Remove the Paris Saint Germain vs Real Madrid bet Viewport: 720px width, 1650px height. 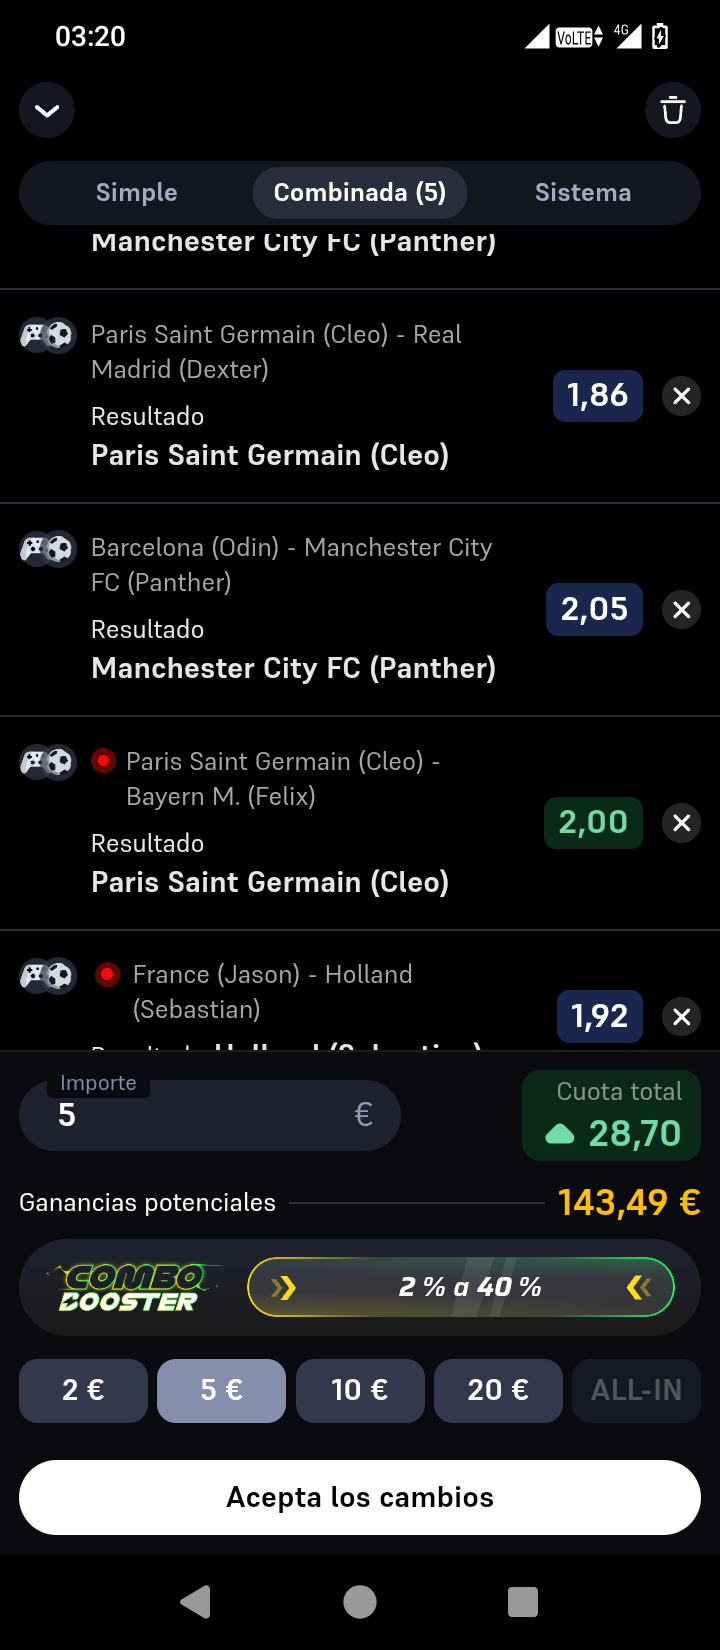(682, 396)
